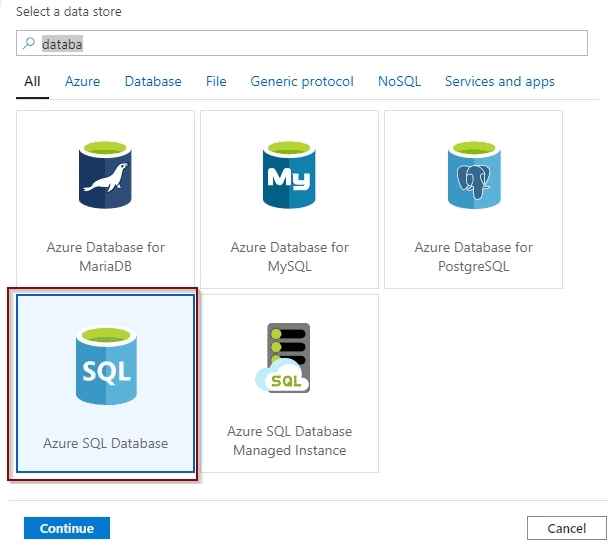Screen dimensions: 608x550
Task: Click the Azure Database for MariaDB seal icon
Action: 105,175
